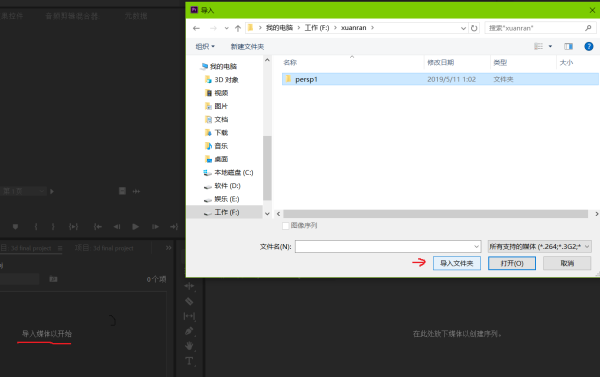Change the view layout icon

coord(538,46)
